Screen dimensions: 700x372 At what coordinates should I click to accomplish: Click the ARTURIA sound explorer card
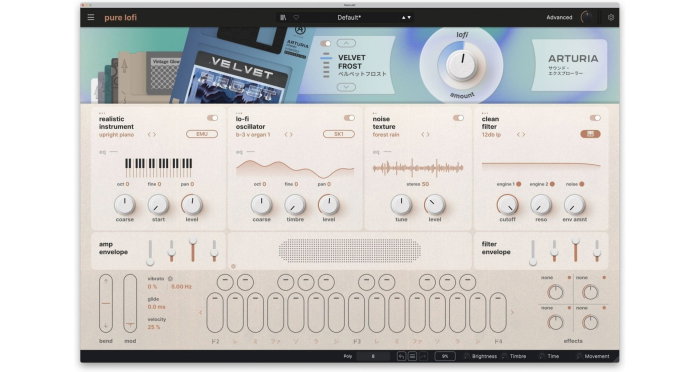click(569, 65)
